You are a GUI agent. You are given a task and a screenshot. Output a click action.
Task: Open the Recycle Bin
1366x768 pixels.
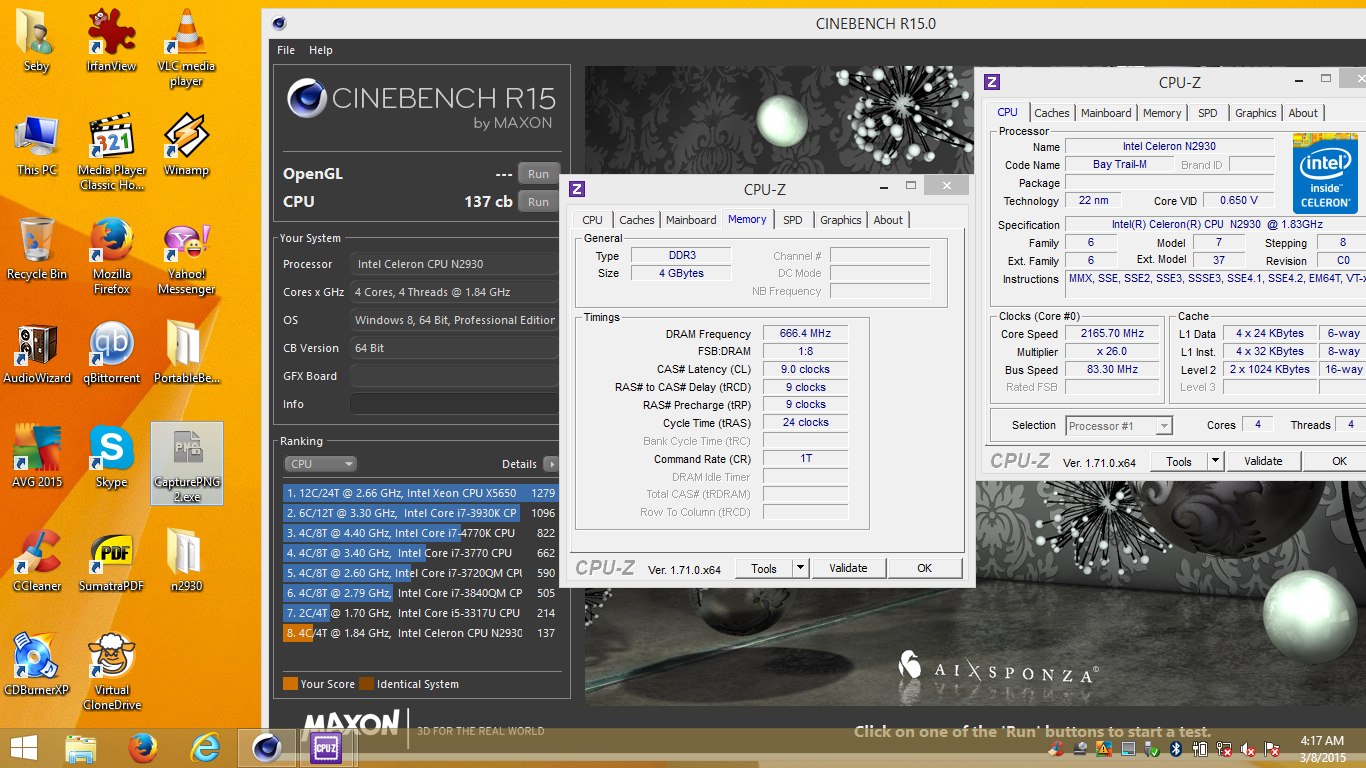click(x=36, y=249)
